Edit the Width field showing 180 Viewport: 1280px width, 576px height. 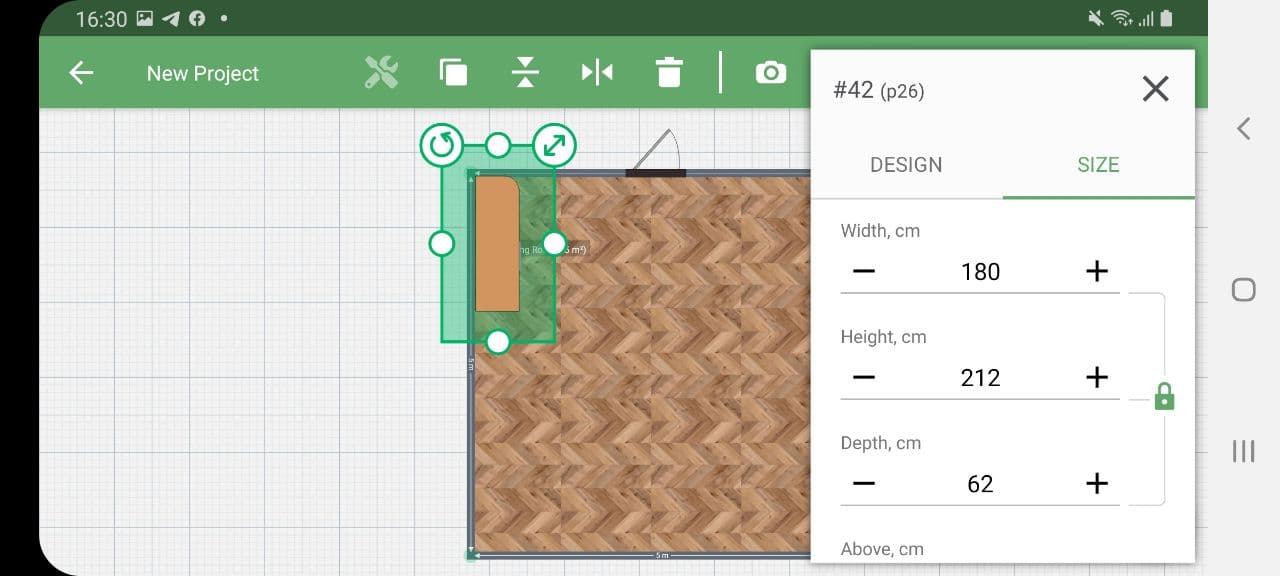point(980,271)
